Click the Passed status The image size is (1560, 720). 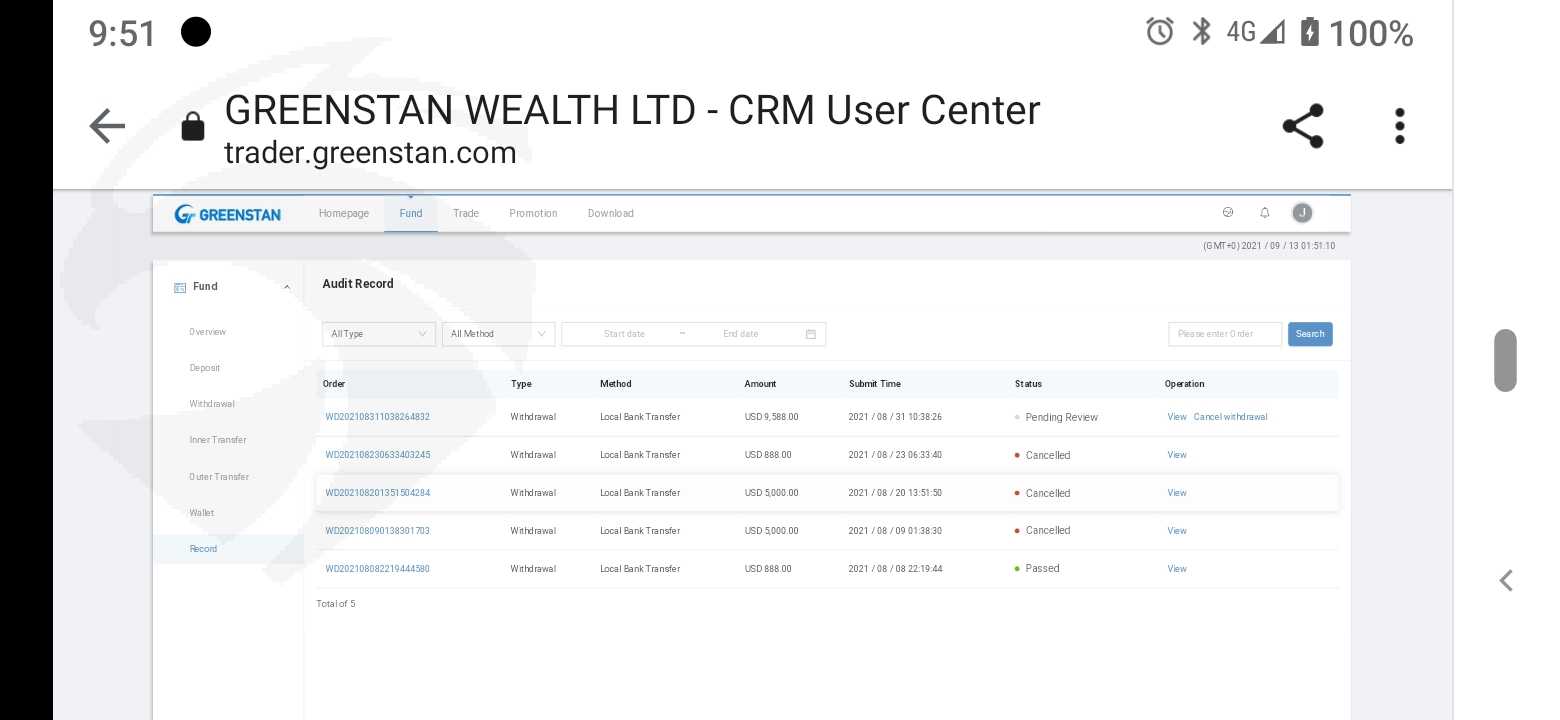point(1042,568)
